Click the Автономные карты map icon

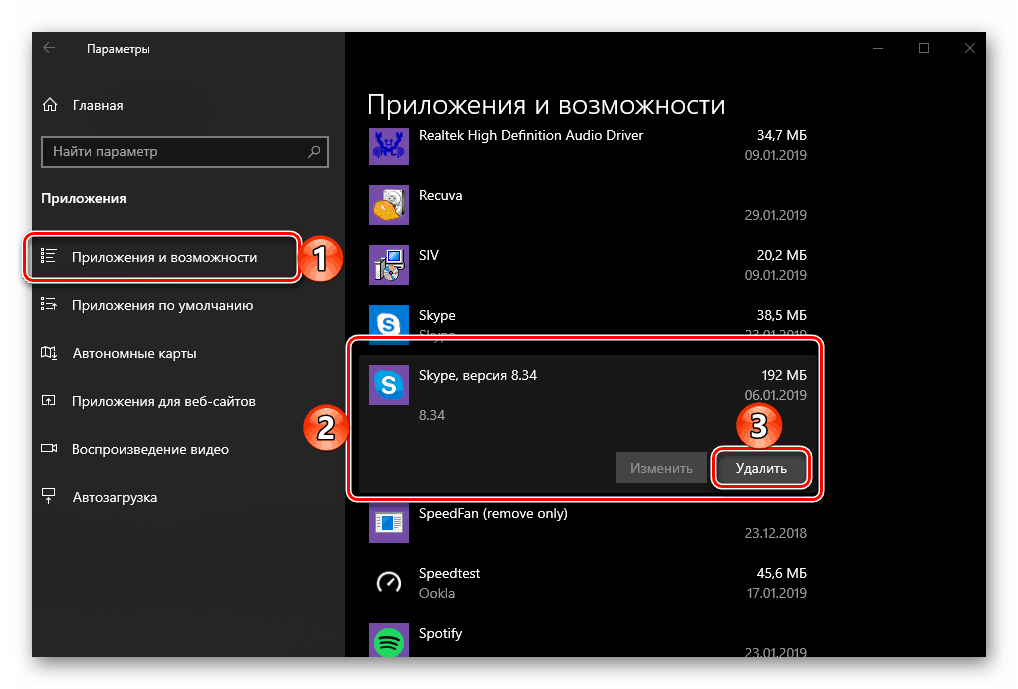(x=49, y=353)
